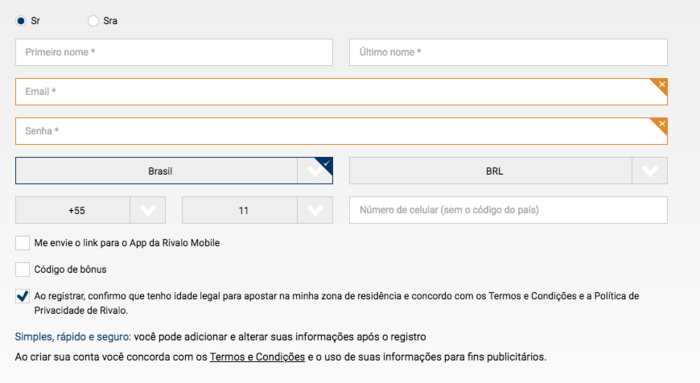Viewport: 700px width, 383px height.
Task: Open the Termos e Condições link
Action: [257, 357]
